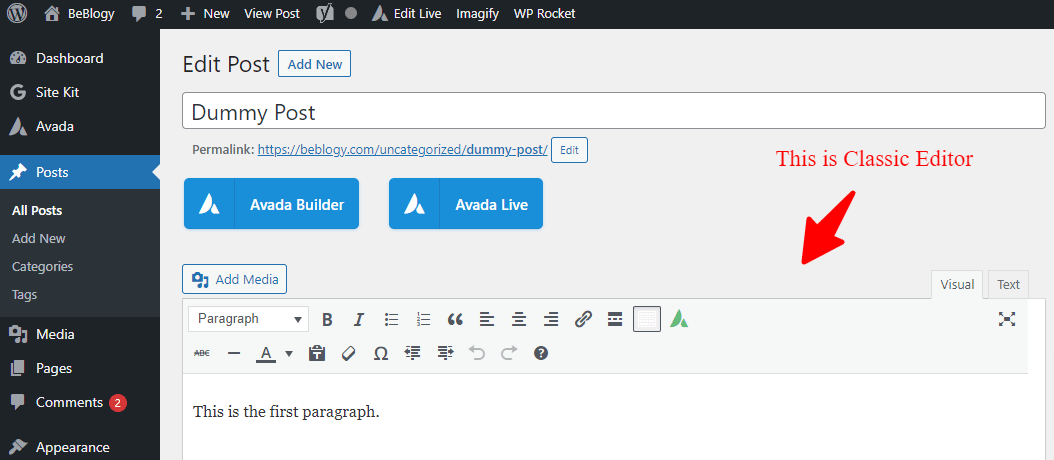
Task: Insert special character (Omega)
Action: tap(380, 353)
